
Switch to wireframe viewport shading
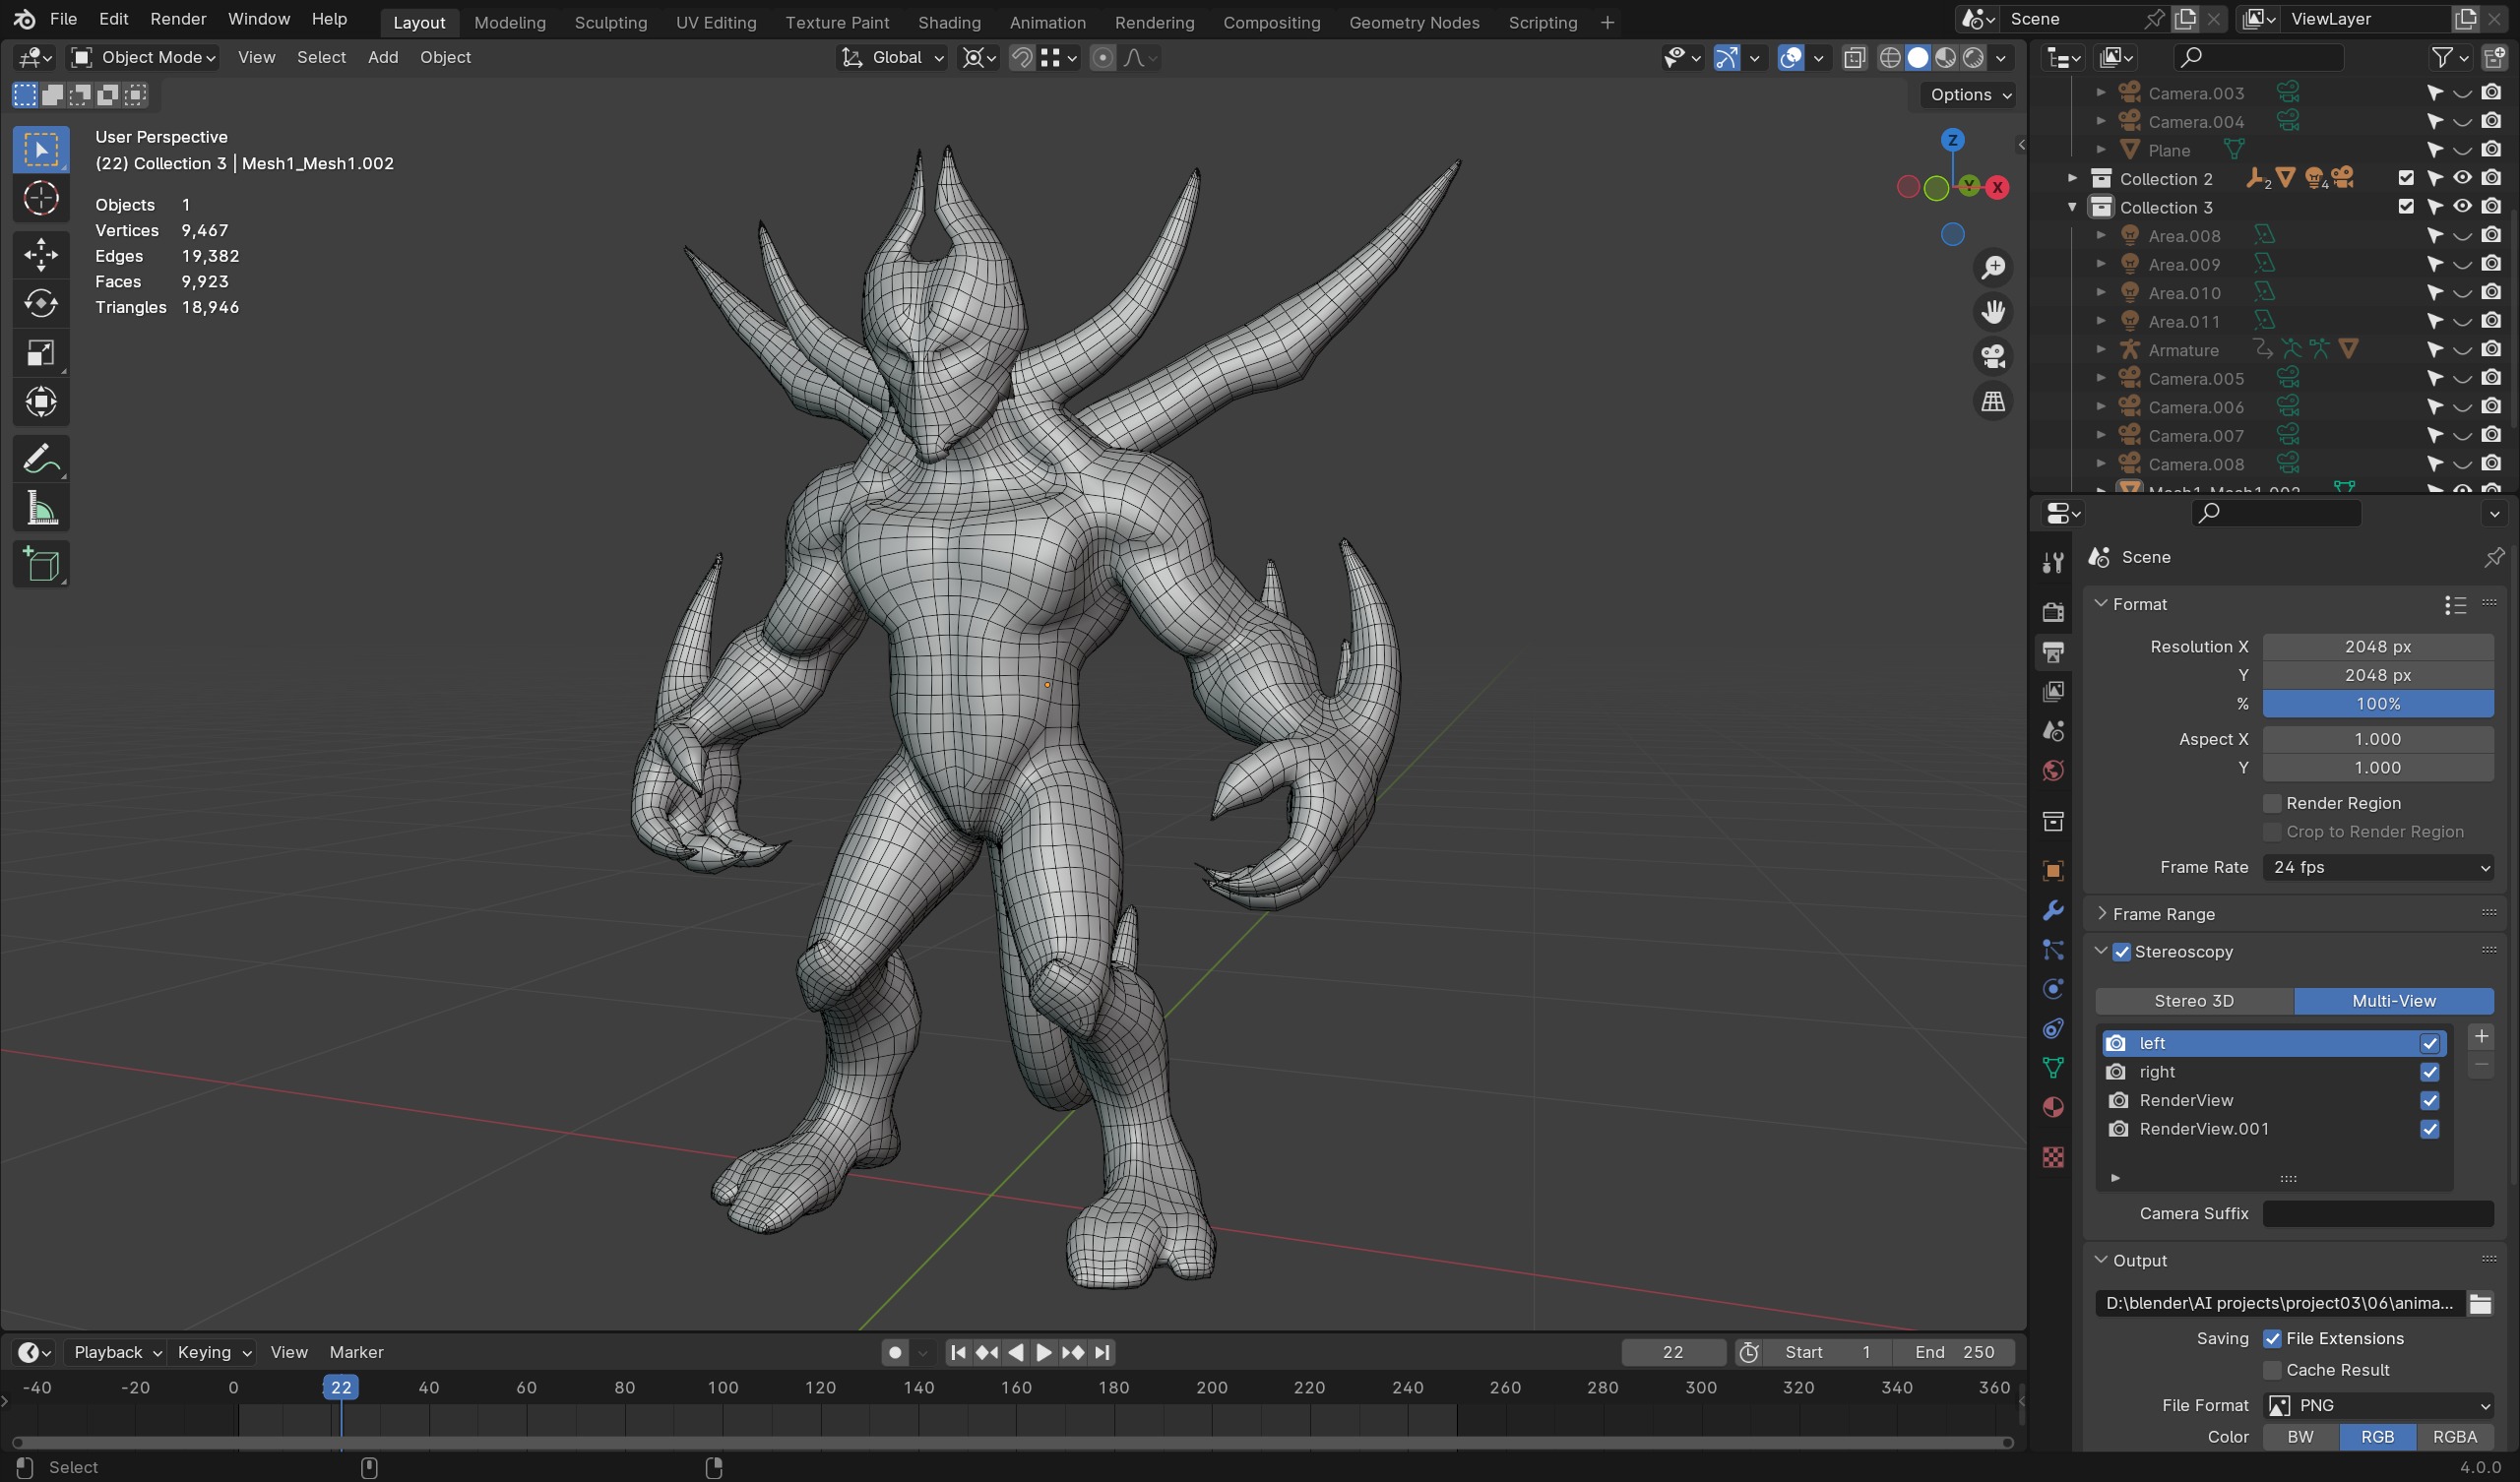tap(1889, 58)
